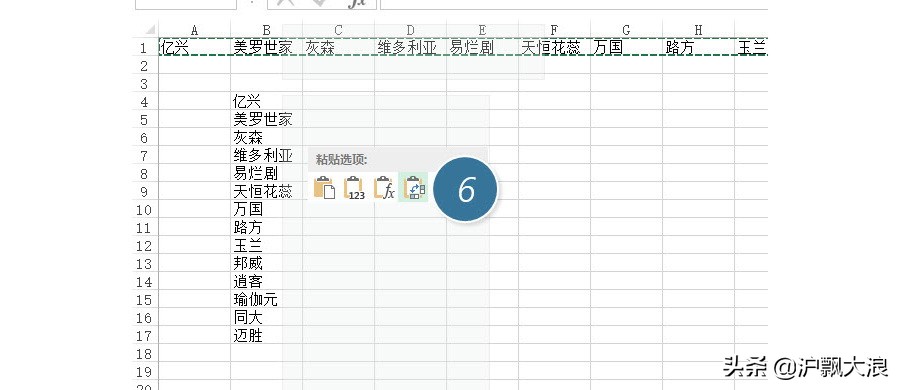Click cell D1 containing 维多利亚
The height and width of the screenshot is (390, 900).
410,47
